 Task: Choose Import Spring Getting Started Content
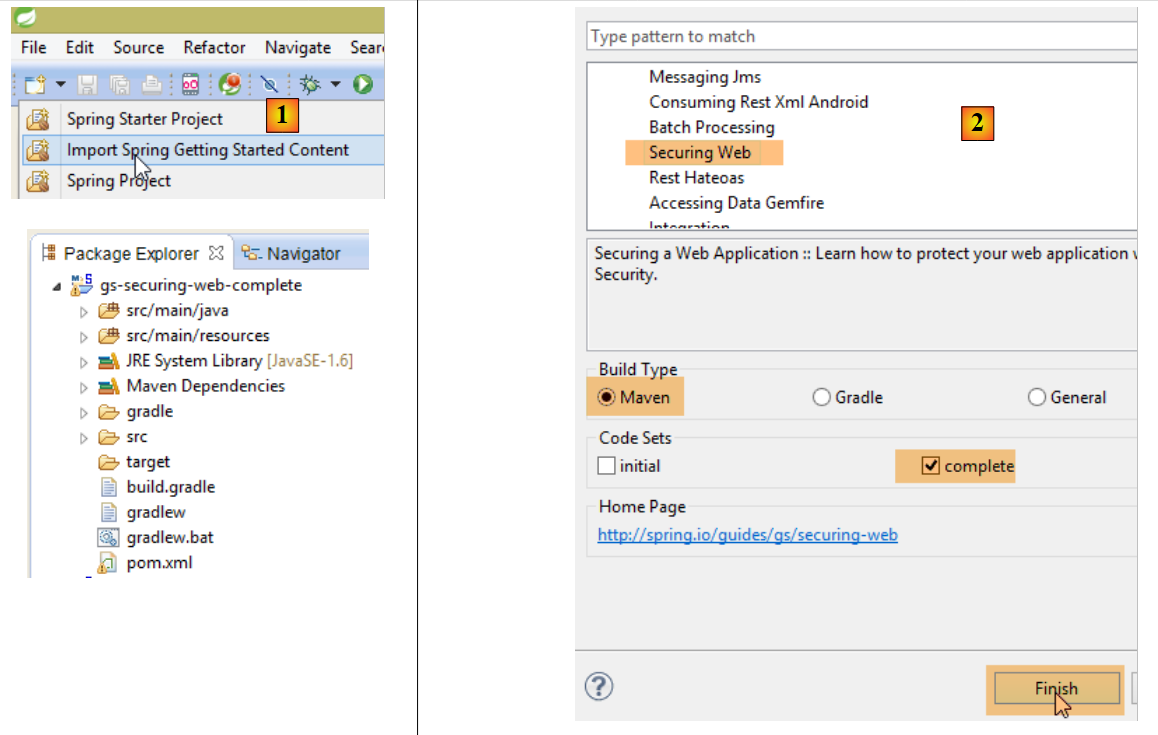point(207,150)
